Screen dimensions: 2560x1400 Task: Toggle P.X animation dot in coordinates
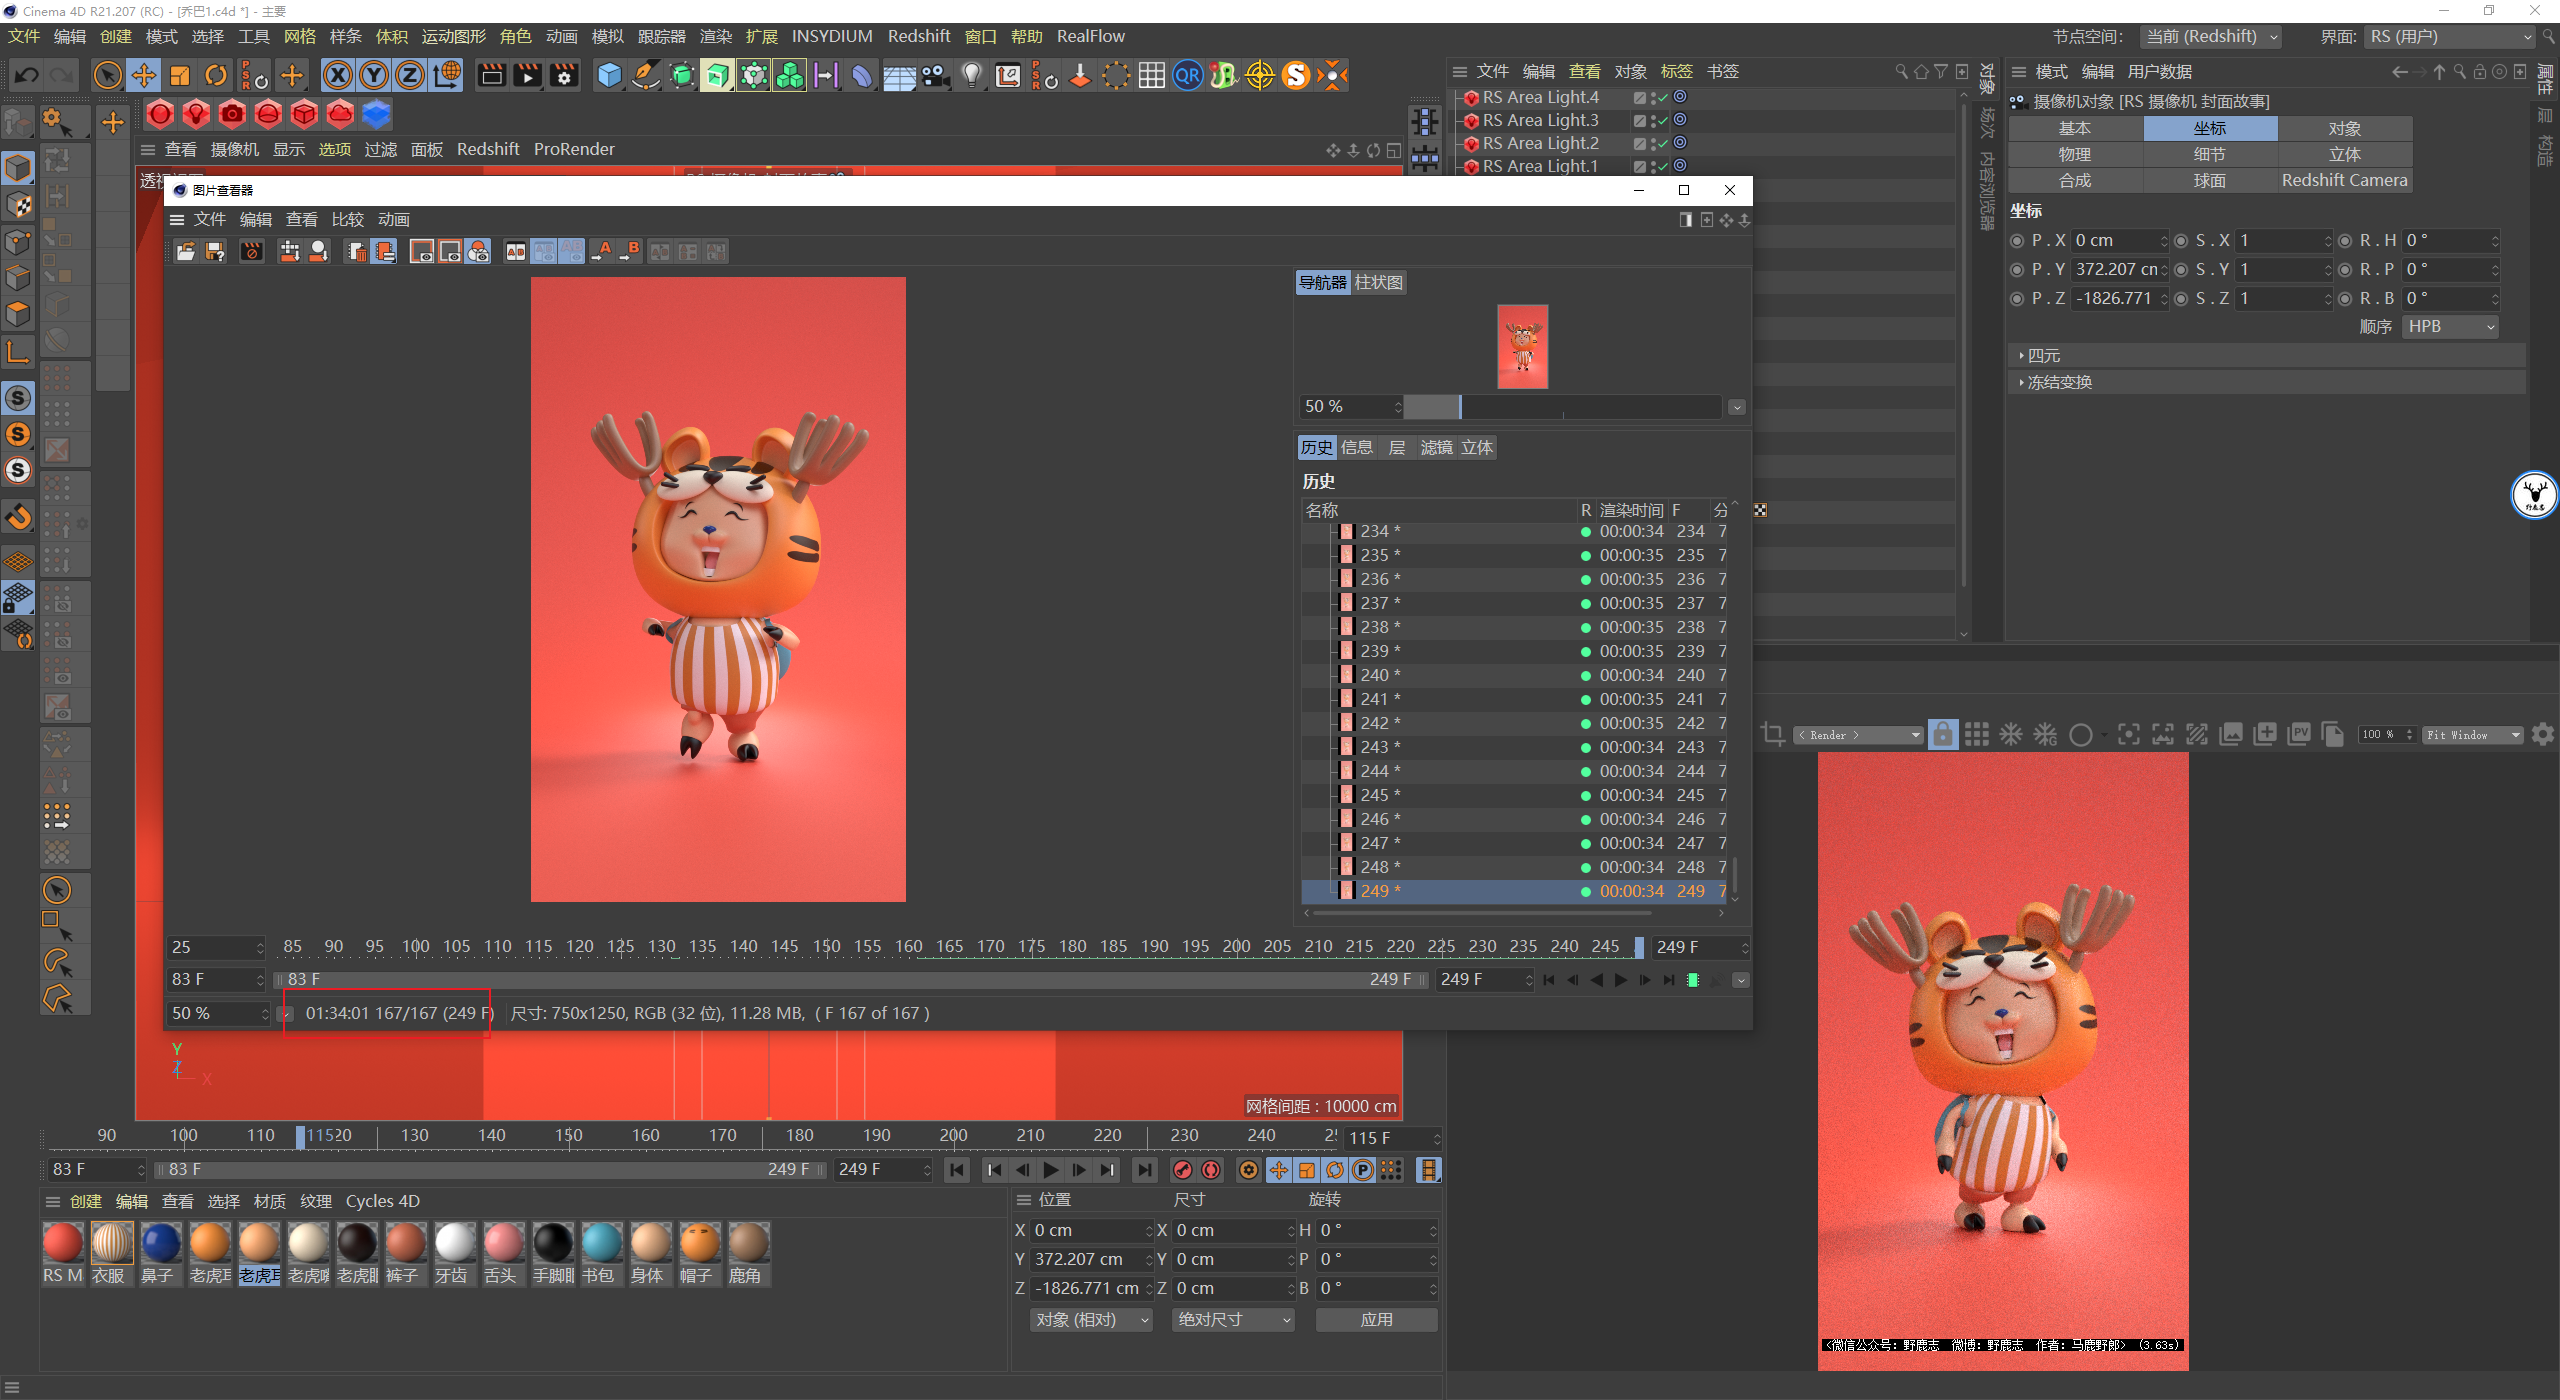click(2017, 241)
